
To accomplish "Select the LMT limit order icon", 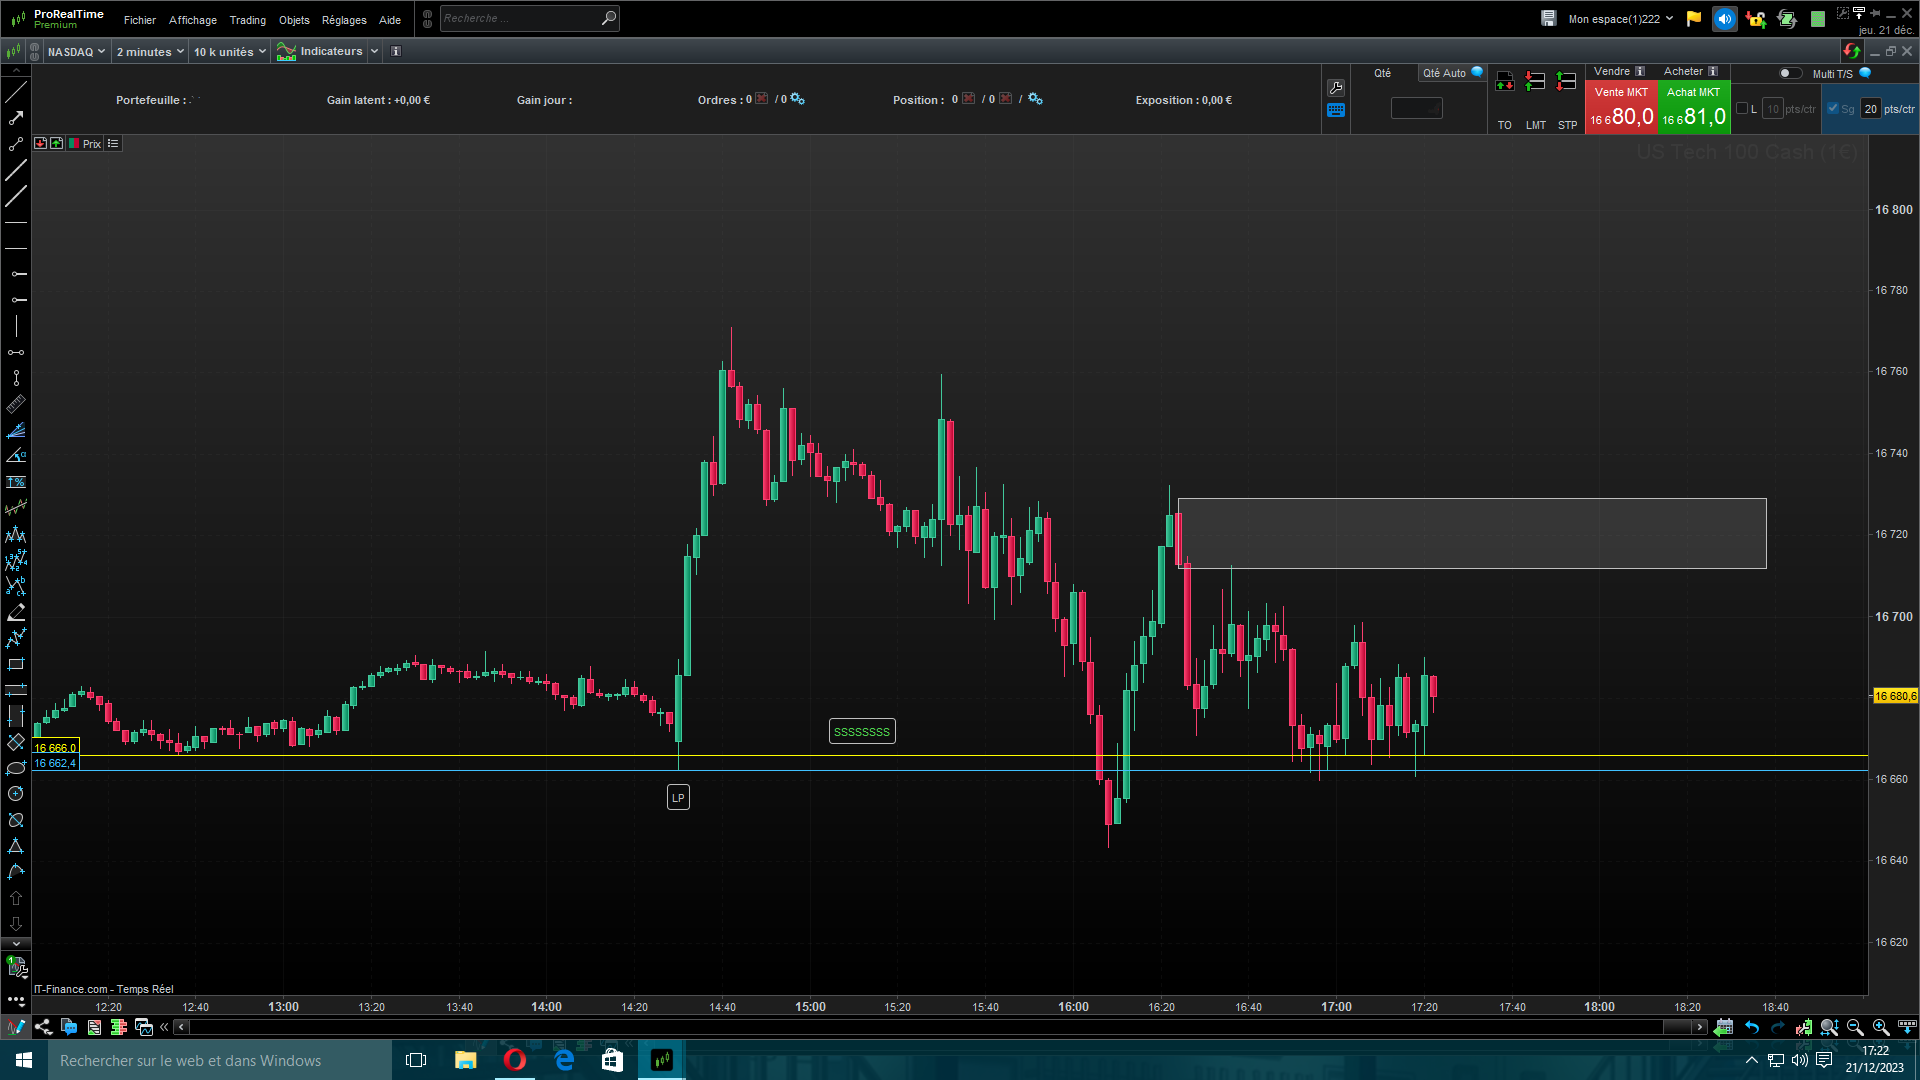I will point(1536,82).
